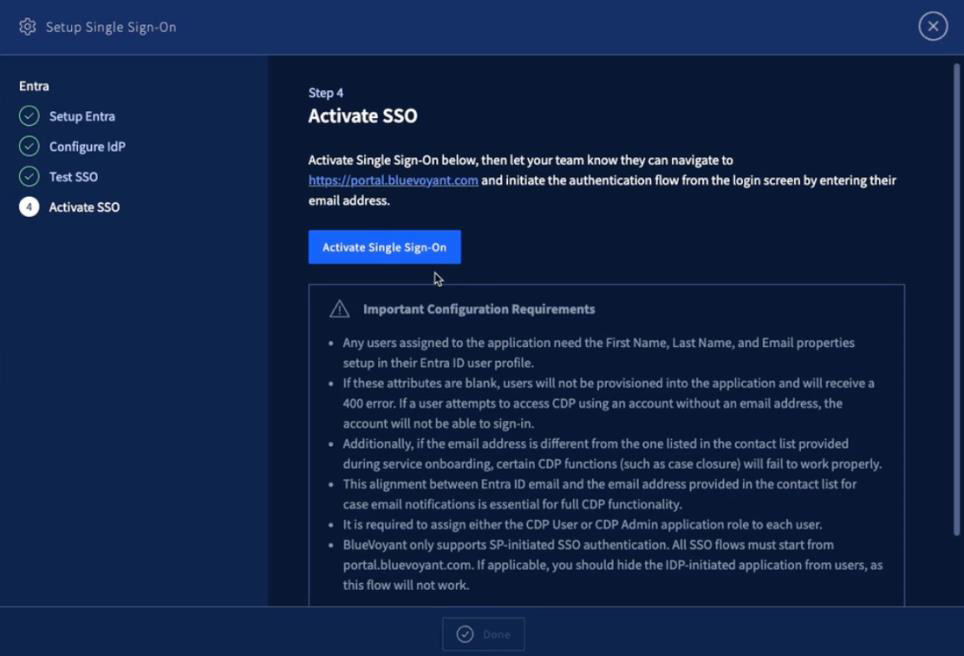This screenshot has width=964, height=656.
Task: Click the Important Configuration Requirements heading
Action: tap(479, 309)
